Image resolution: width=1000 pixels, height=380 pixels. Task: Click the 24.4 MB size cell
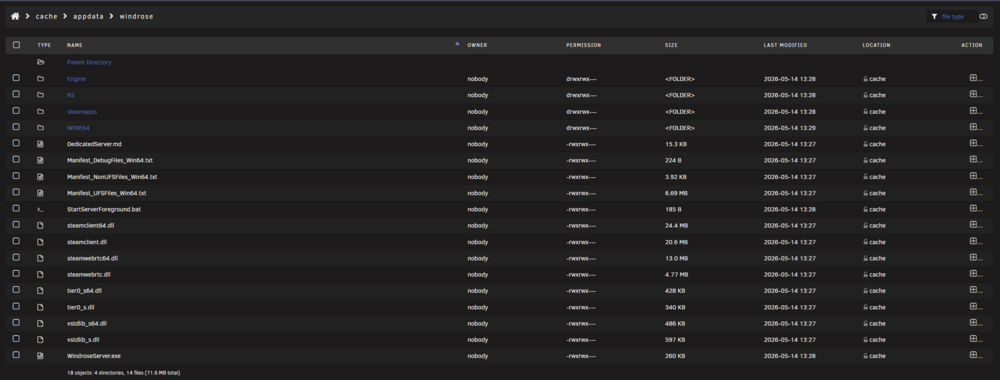(x=676, y=226)
